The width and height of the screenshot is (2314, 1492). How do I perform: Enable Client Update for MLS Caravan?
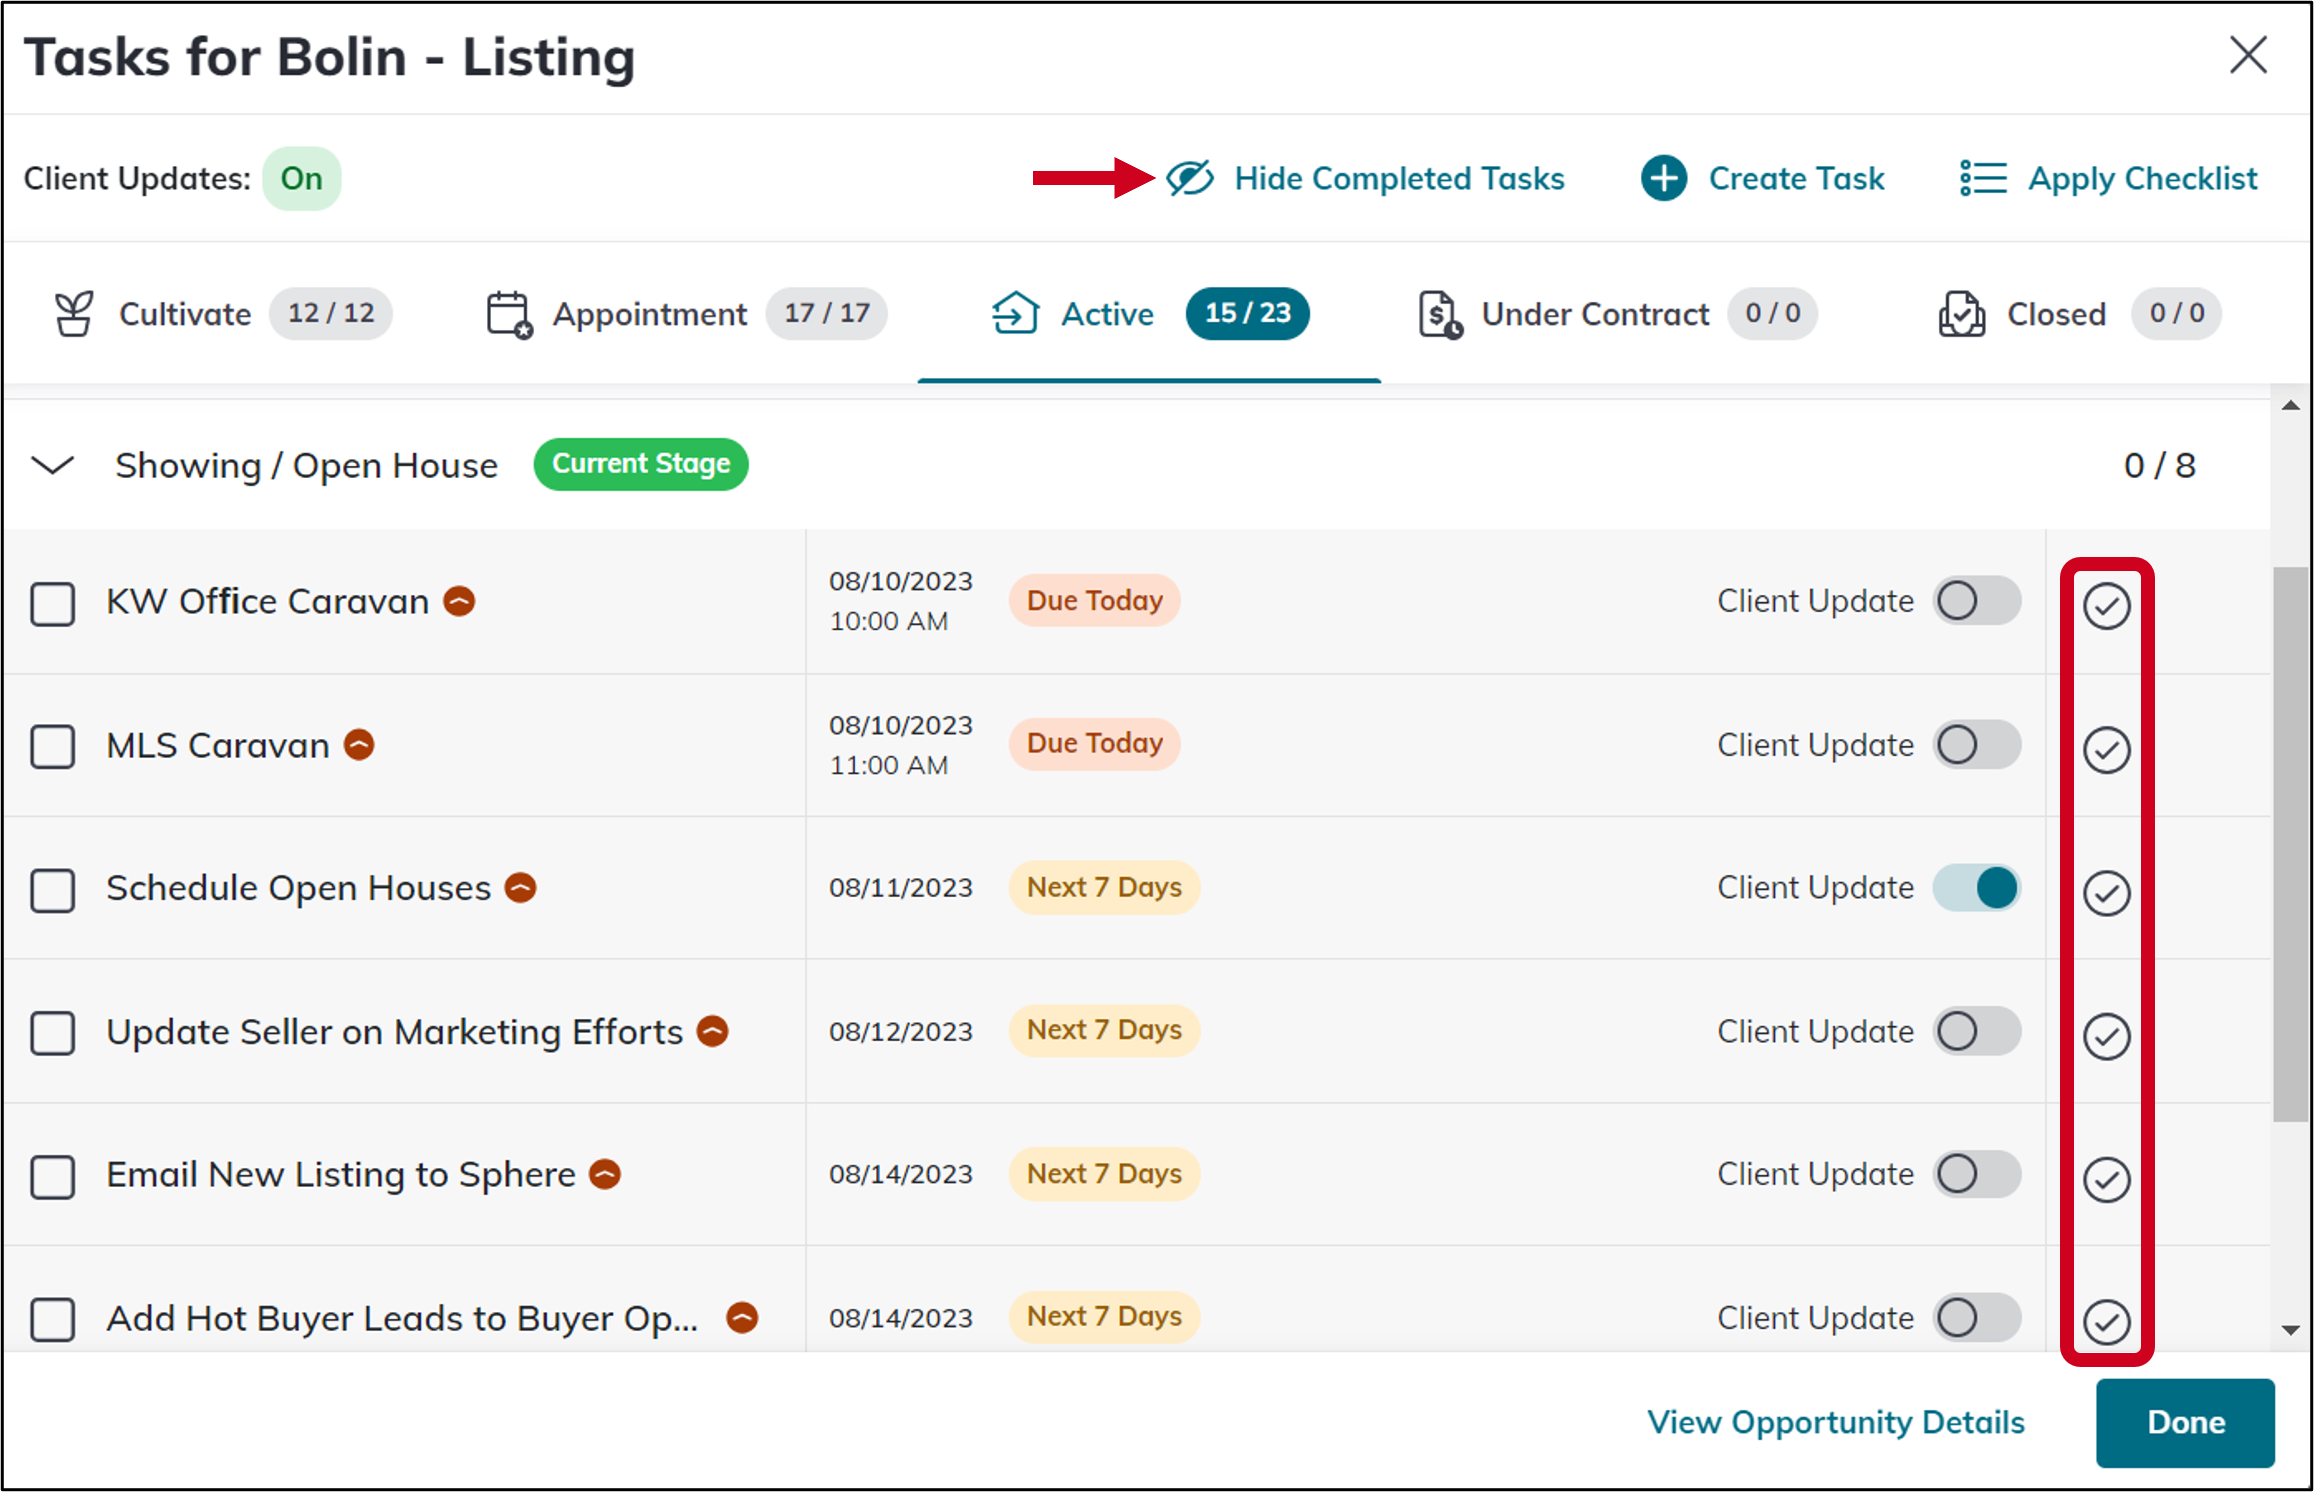1976,744
